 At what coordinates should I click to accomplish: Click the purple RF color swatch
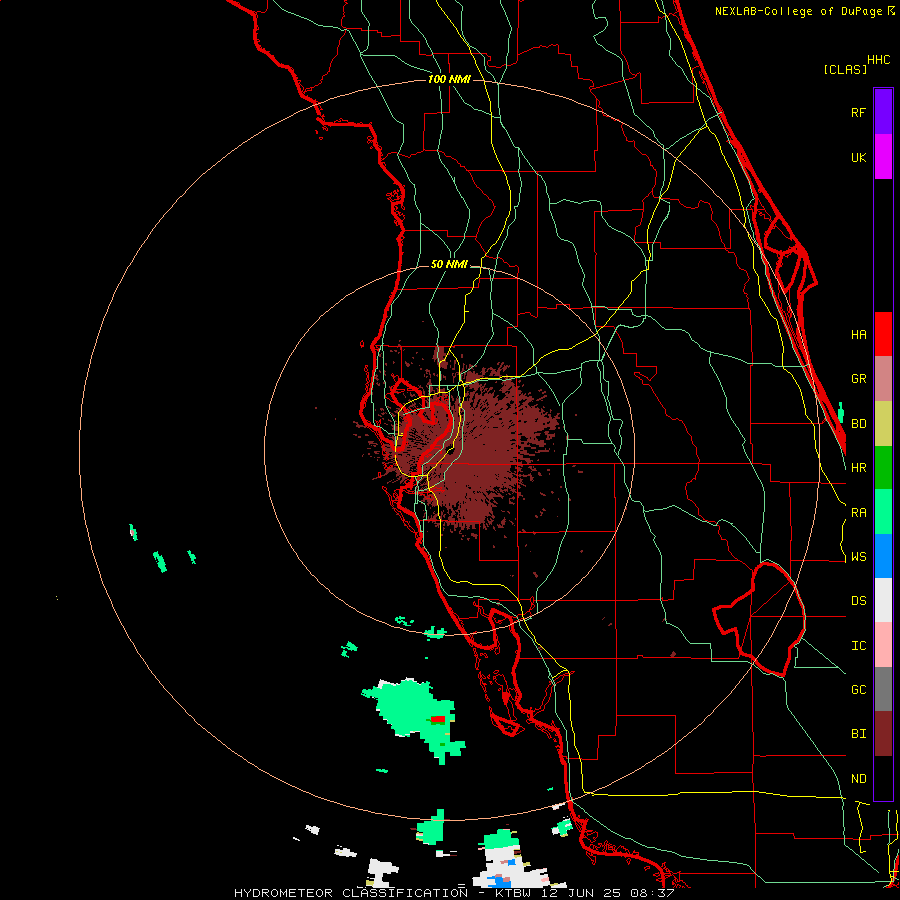[883, 112]
